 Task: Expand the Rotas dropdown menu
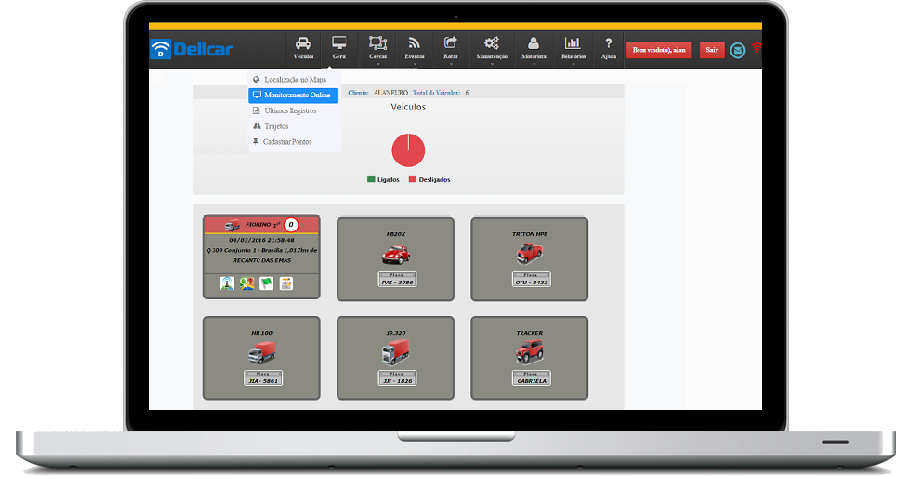(450, 47)
